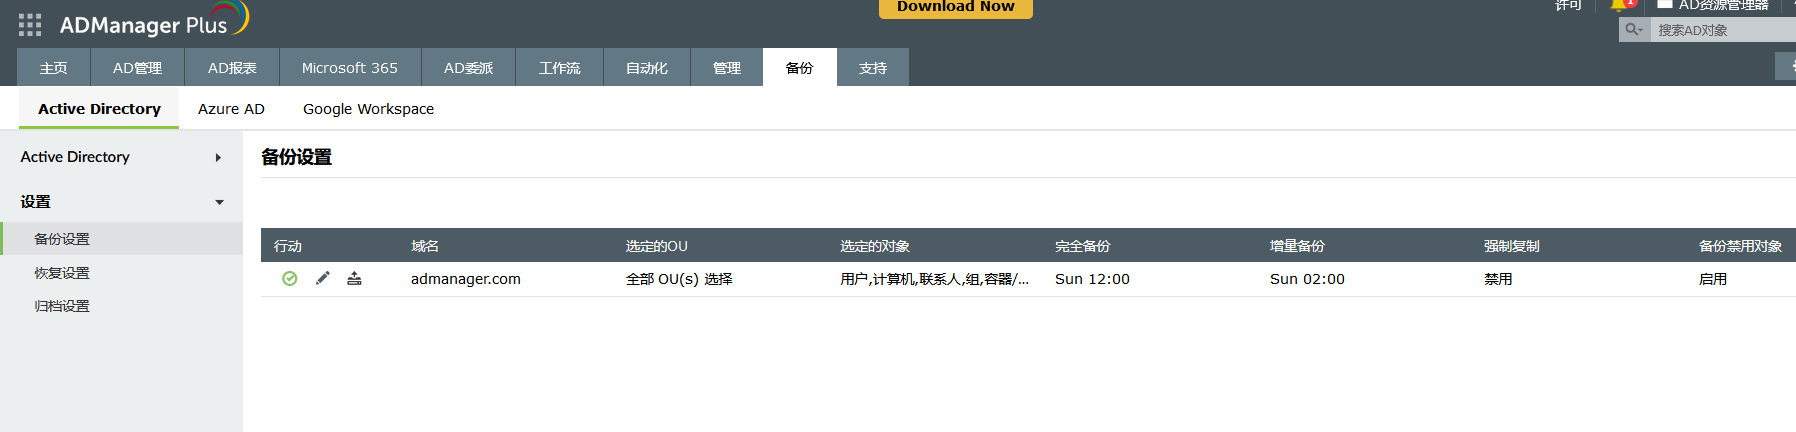Open the AD报表 tab

(x=232, y=67)
